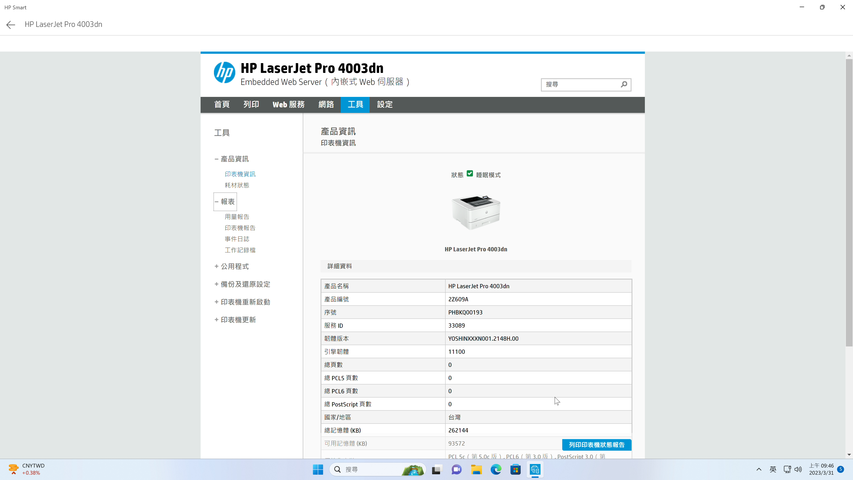Image resolution: width=853 pixels, height=480 pixels.
Task: Select serial number PHBKQ00193
Action: tap(465, 312)
